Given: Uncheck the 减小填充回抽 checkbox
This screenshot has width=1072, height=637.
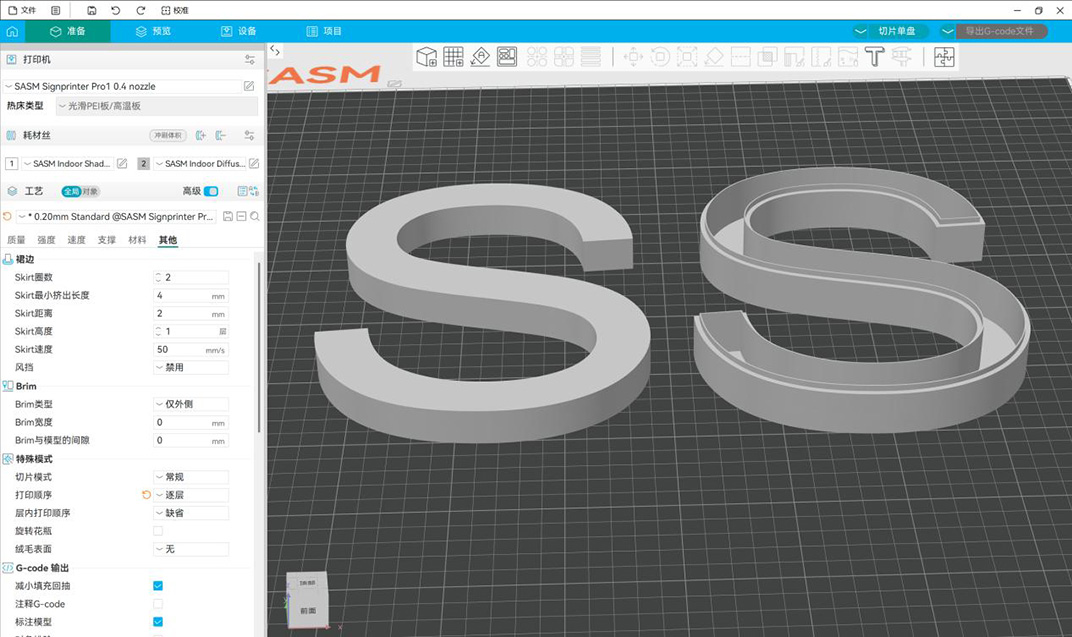Looking at the screenshot, I should (158, 586).
